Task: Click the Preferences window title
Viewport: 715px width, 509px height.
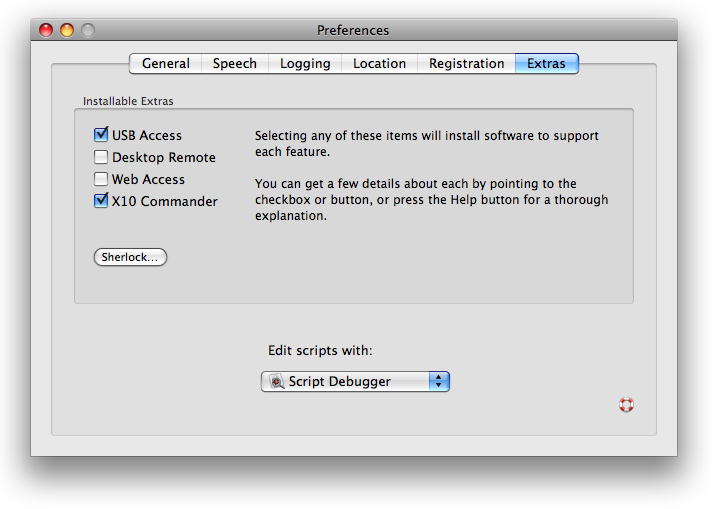Action: [353, 30]
